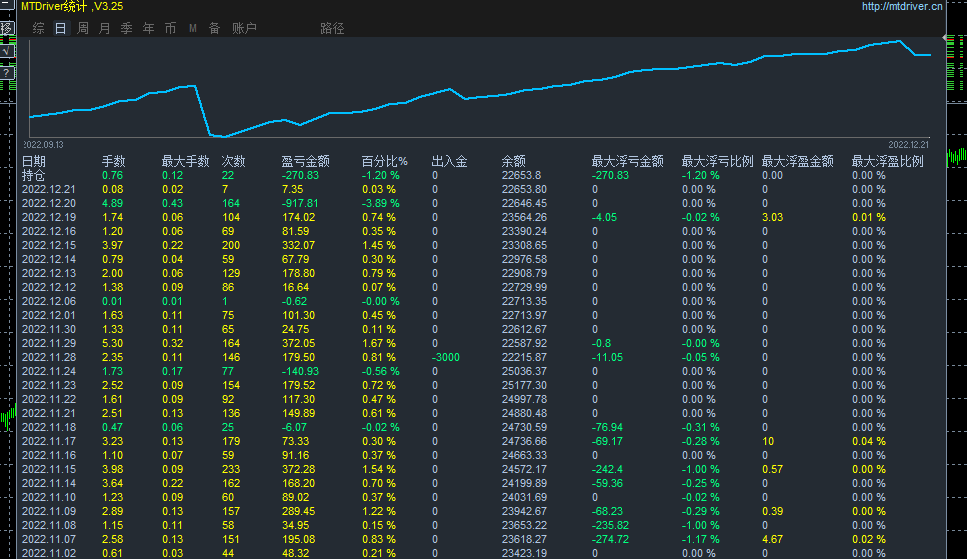Select the 2022.11.17 date row
The width and height of the screenshot is (967, 559).
click(x=49, y=442)
